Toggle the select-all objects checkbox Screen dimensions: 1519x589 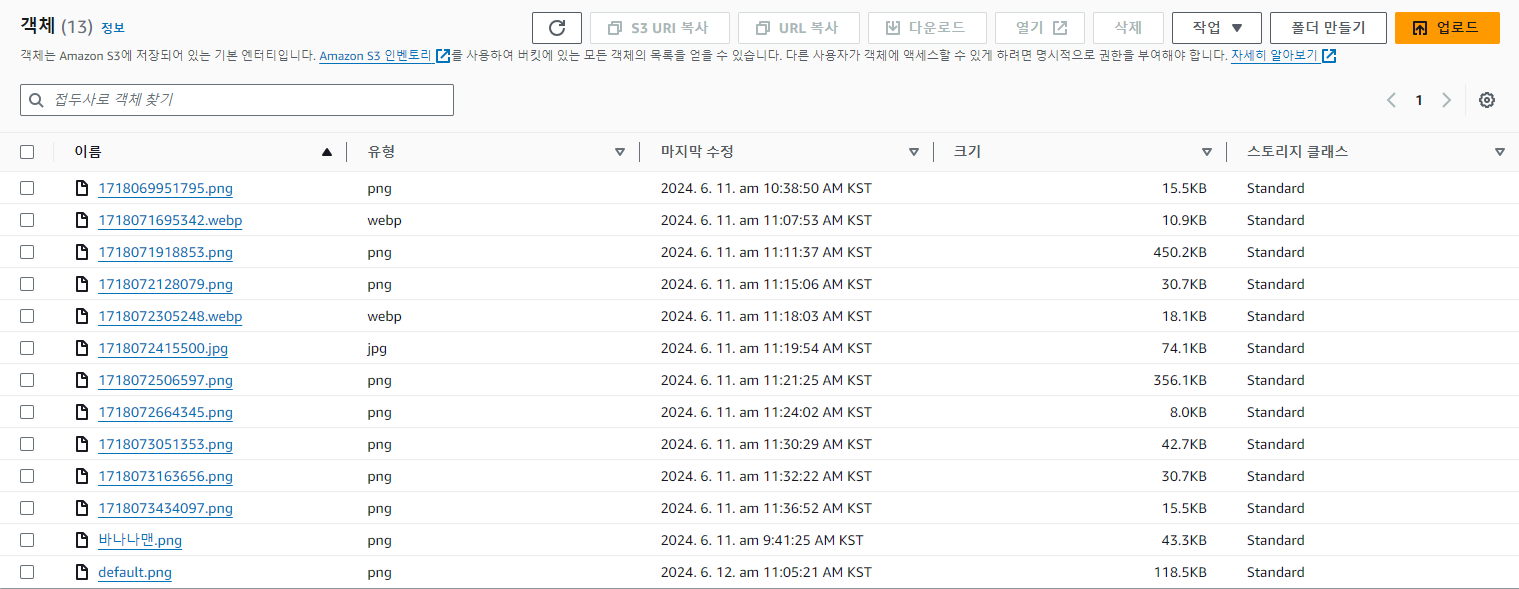pyautogui.click(x=27, y=152)
